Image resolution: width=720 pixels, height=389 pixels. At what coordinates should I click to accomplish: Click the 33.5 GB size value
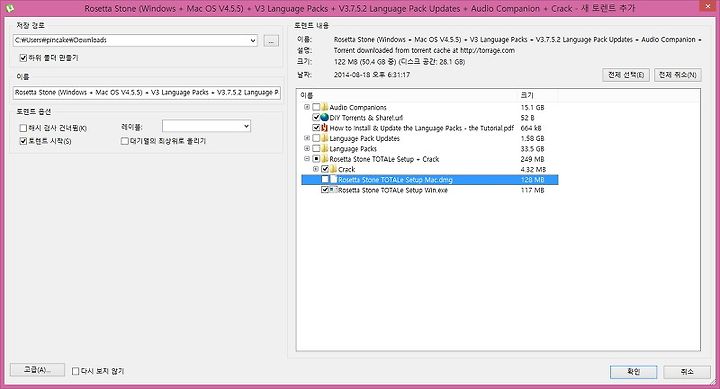click(532, 149)
